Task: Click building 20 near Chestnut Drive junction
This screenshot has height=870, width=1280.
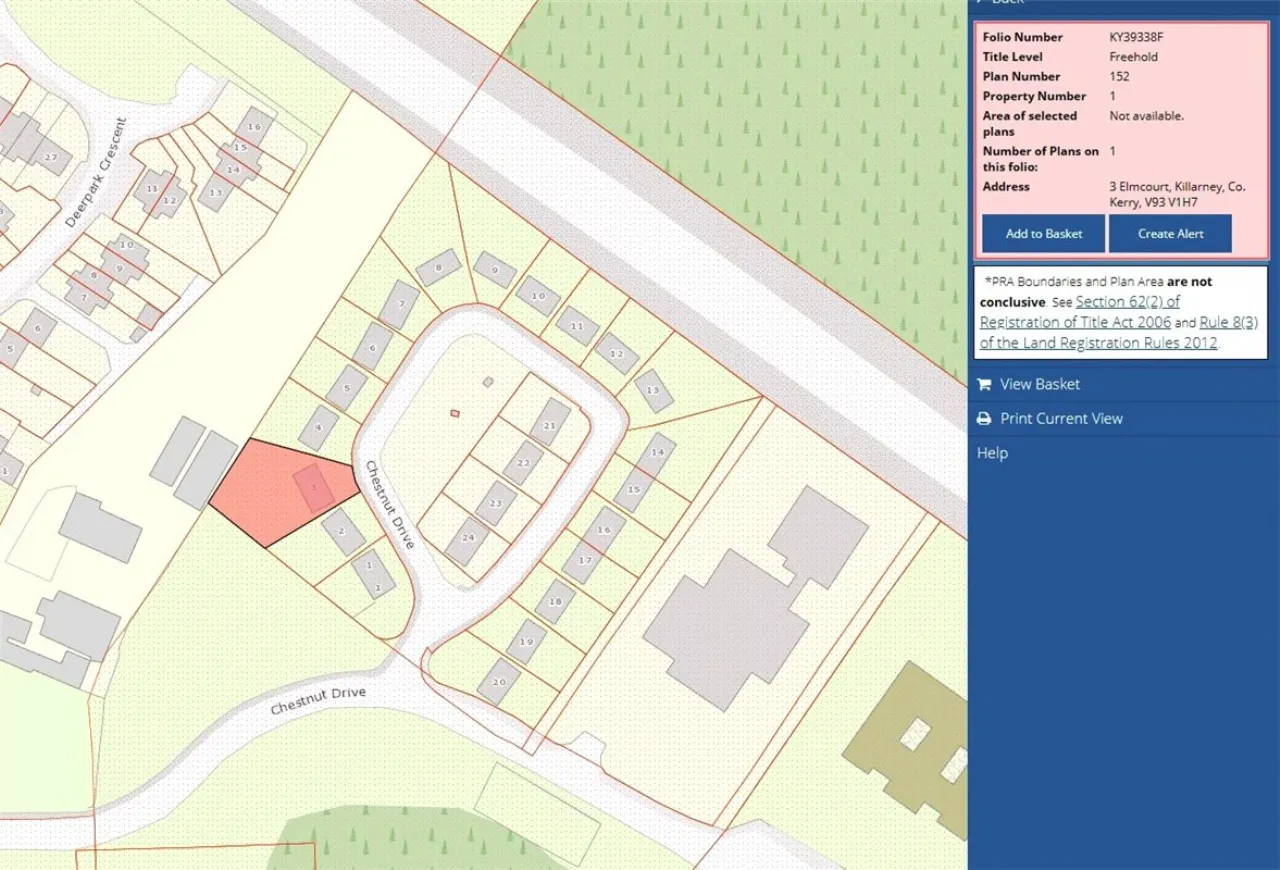Action: (x=499, y=681)
